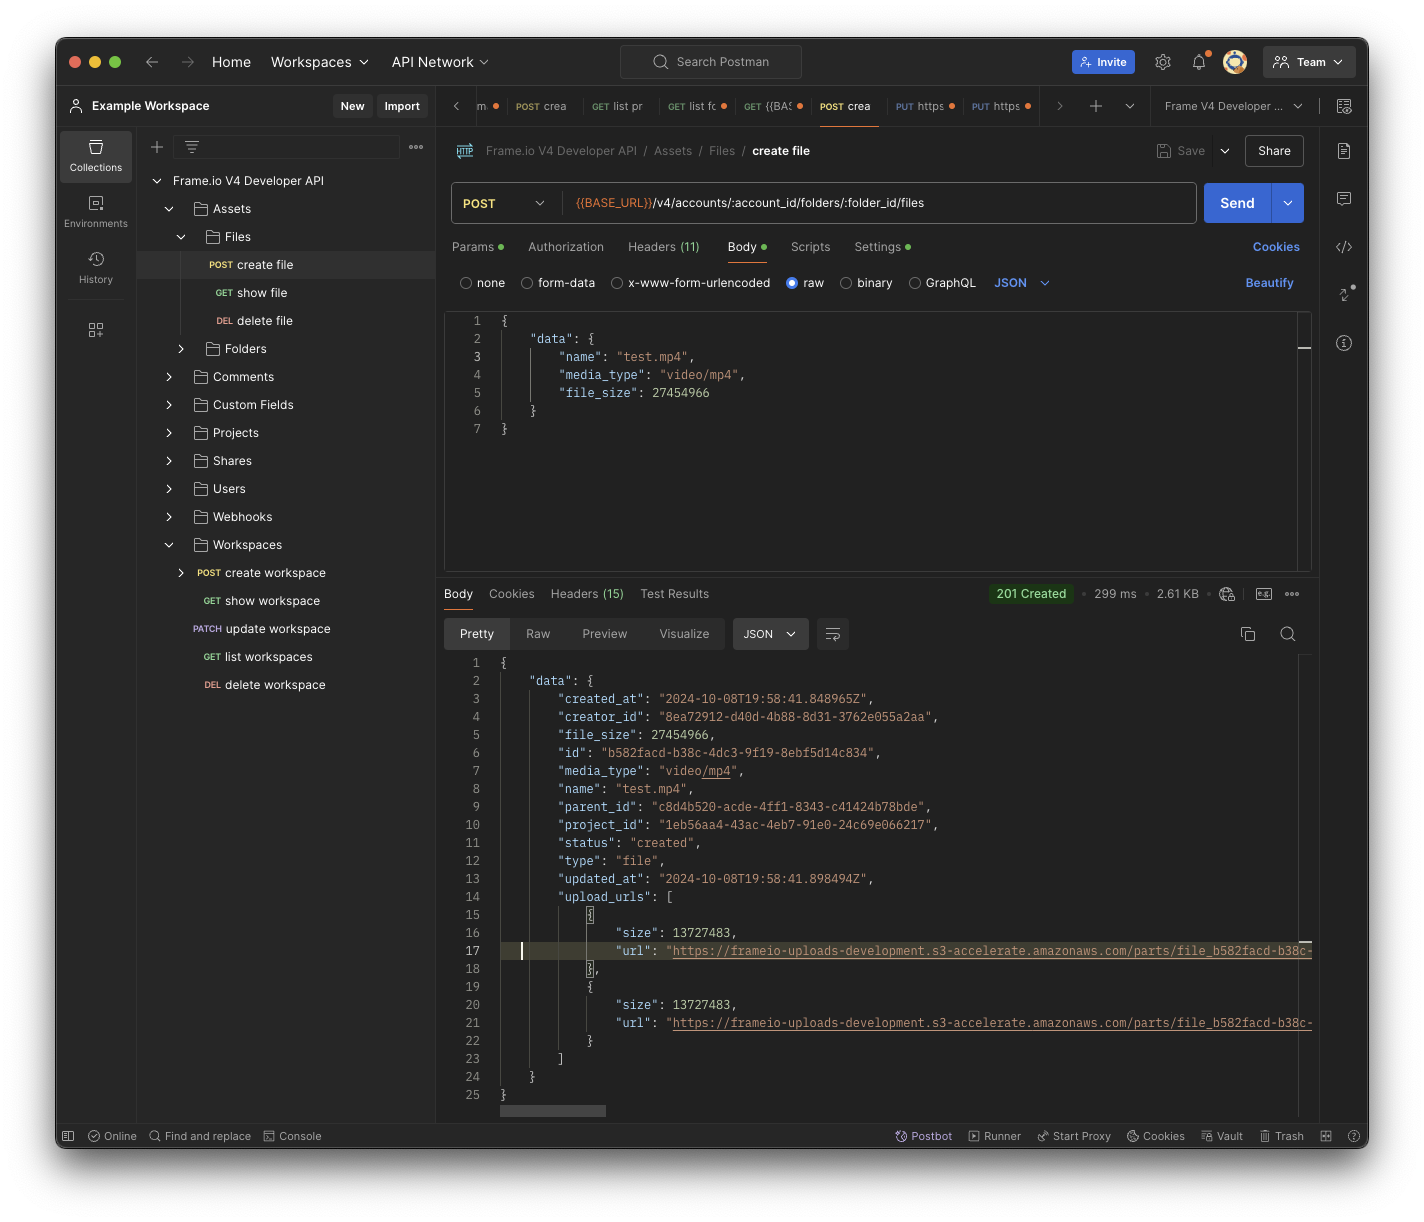Open the History sidebar panel
1424x1222 pixels.
pyautogui.click(x=96, y=268)
